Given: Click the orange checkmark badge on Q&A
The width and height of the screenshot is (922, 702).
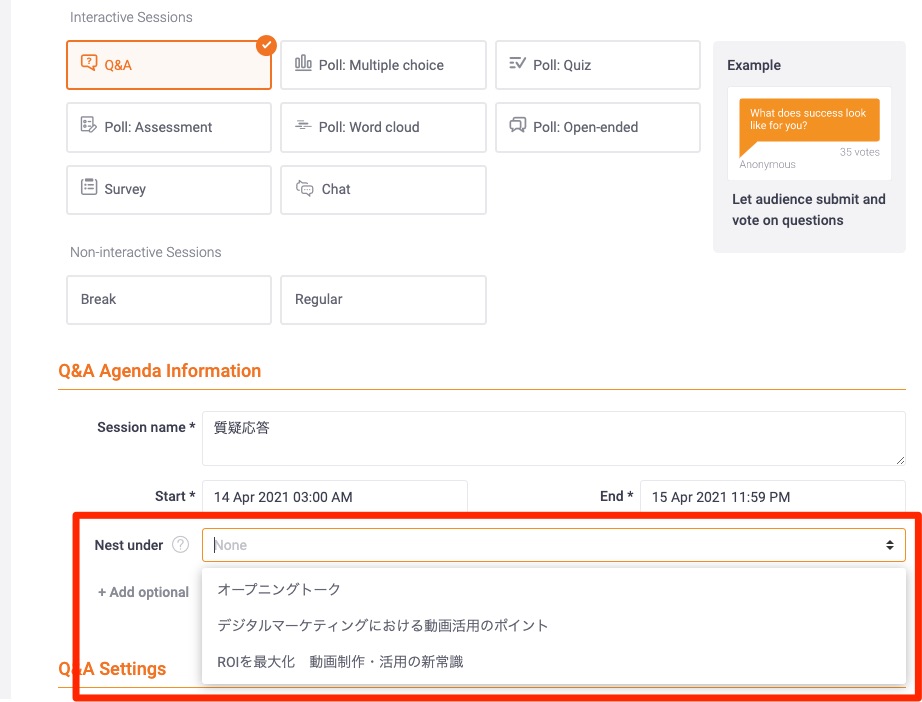Looking at the screenshot, I should (265, 45).
